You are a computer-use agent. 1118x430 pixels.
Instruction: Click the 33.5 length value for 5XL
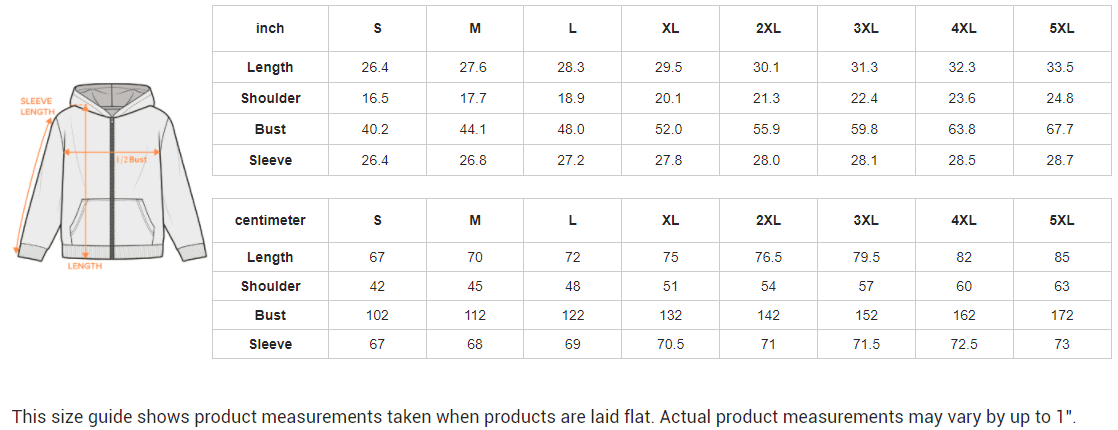[x=1062, y=67]
